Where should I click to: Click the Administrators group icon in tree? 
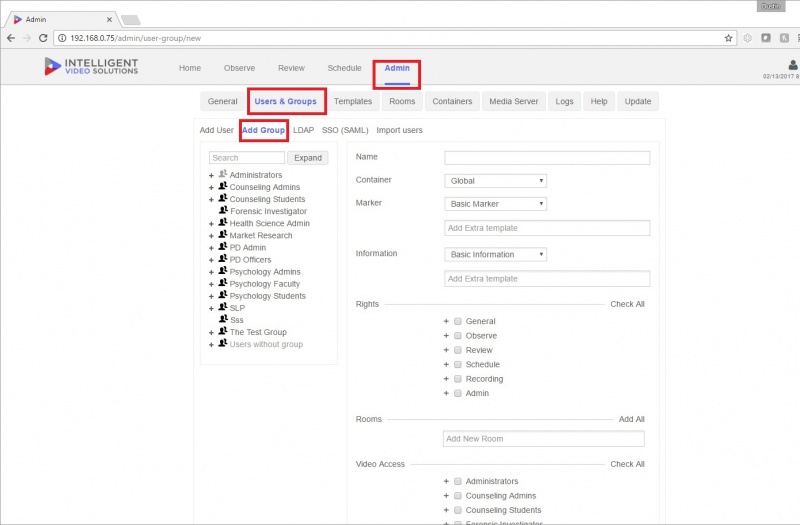click(223, 174)
